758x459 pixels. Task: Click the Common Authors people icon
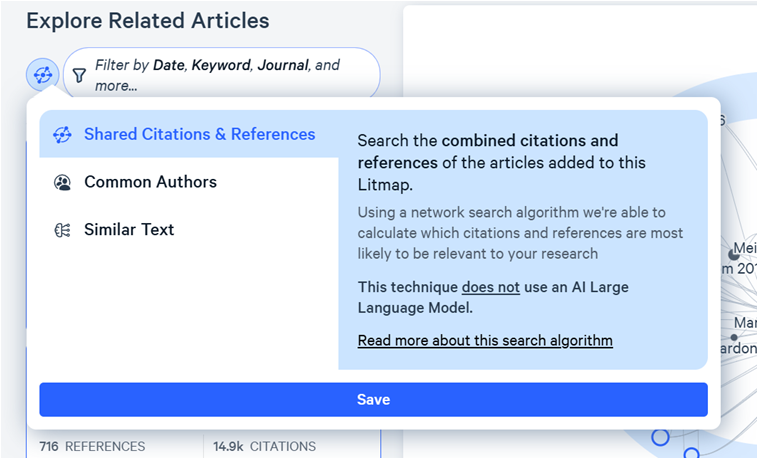pyautogui.click(x=62, y=182)
